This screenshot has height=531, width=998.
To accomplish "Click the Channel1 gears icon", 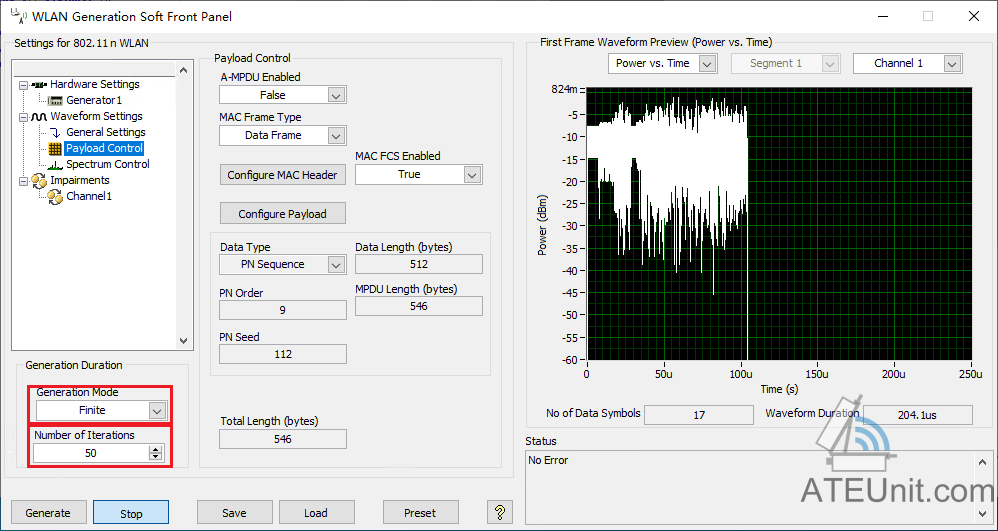I will (55, 196).
